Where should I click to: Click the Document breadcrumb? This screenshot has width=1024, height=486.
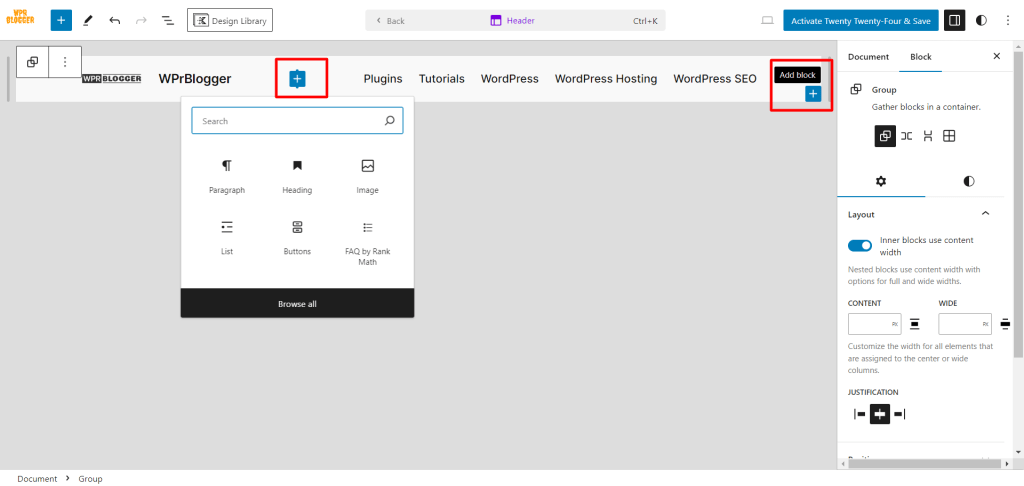pyautogui.click(x=37, y=479)
